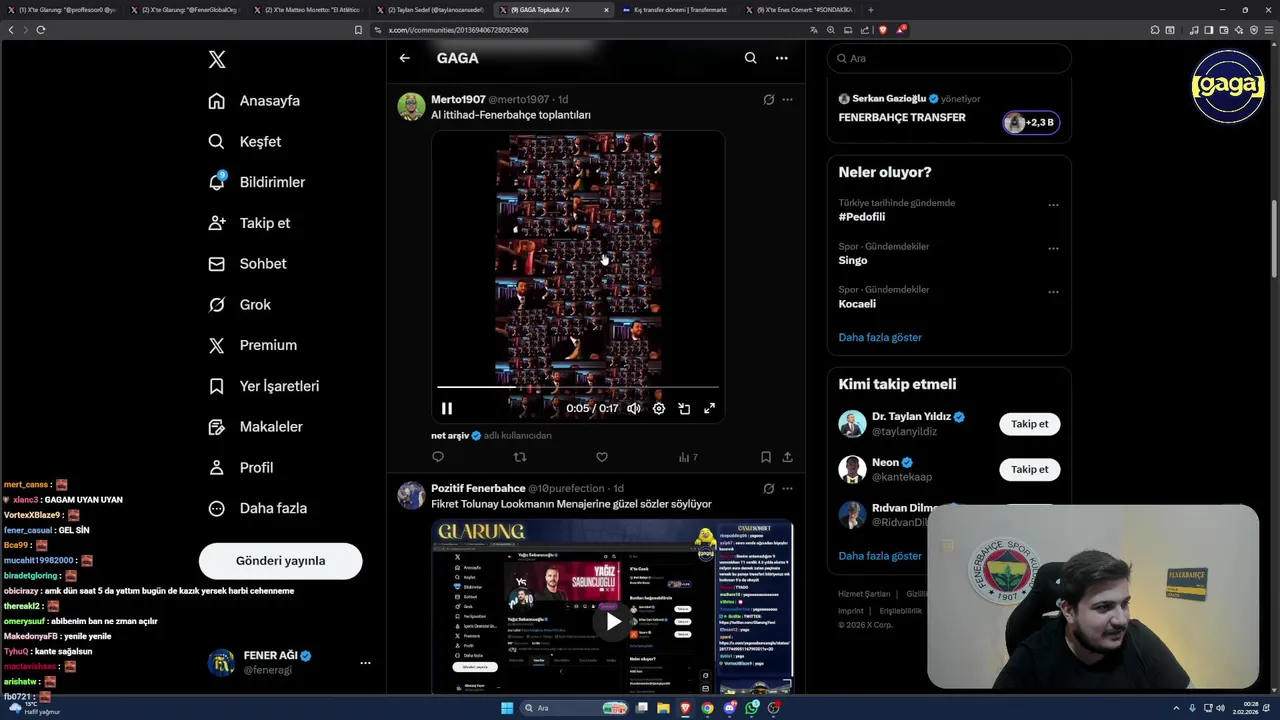Open more options for Singo trend

point(1053,248)
